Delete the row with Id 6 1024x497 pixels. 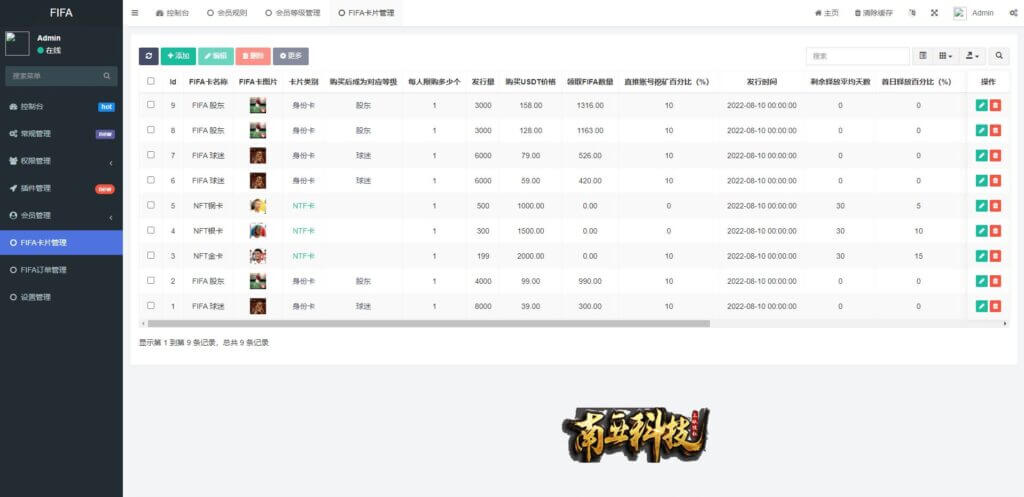995,180
